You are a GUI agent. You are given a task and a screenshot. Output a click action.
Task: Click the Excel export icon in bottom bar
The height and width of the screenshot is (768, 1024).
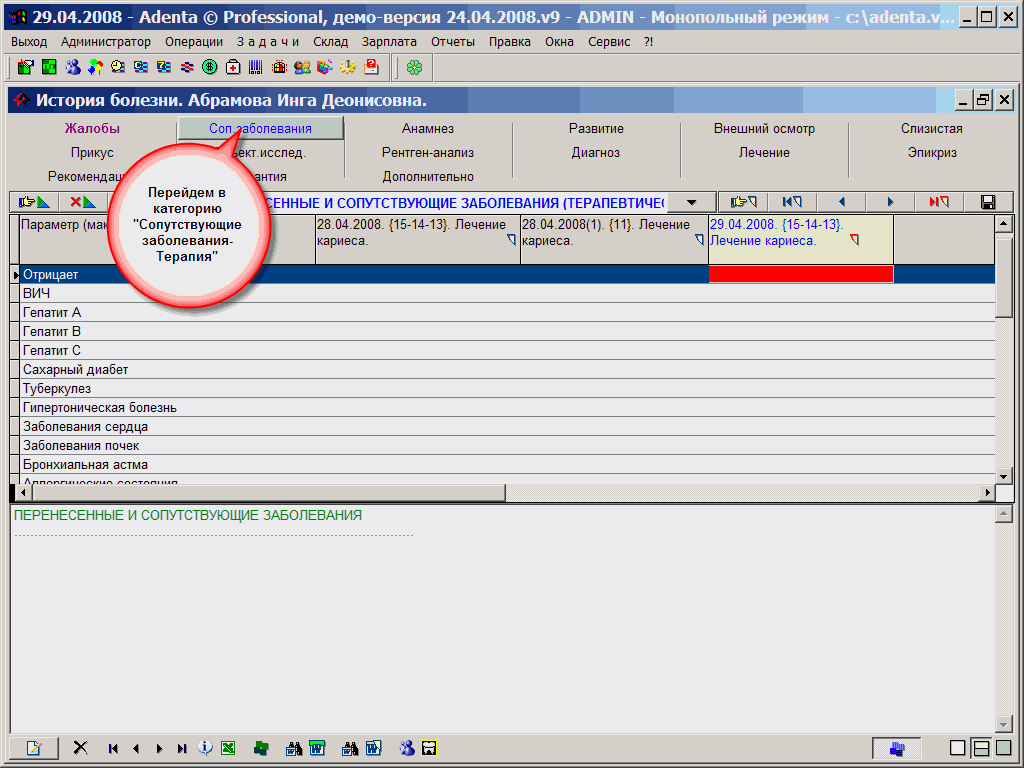(228, 748)
